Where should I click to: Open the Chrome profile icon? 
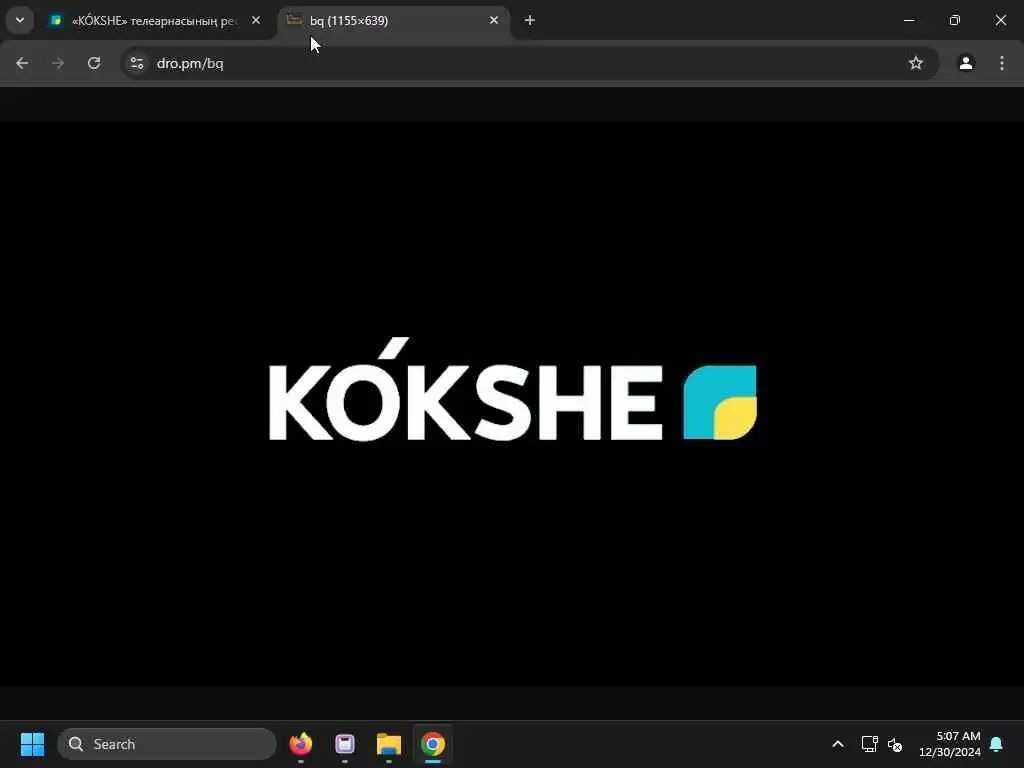[x=966, y=63]
